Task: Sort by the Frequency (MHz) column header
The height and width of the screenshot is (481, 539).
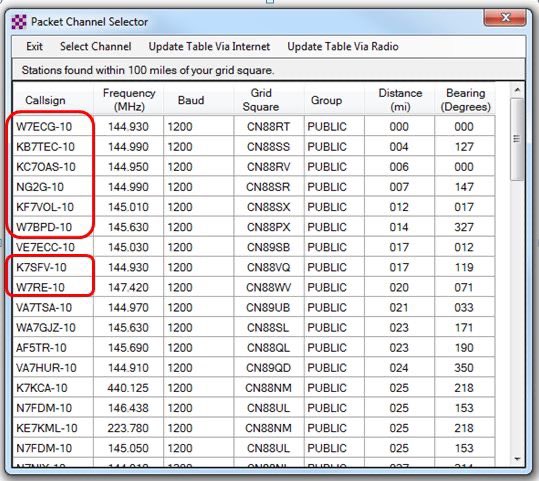Action: click(129, 100)
